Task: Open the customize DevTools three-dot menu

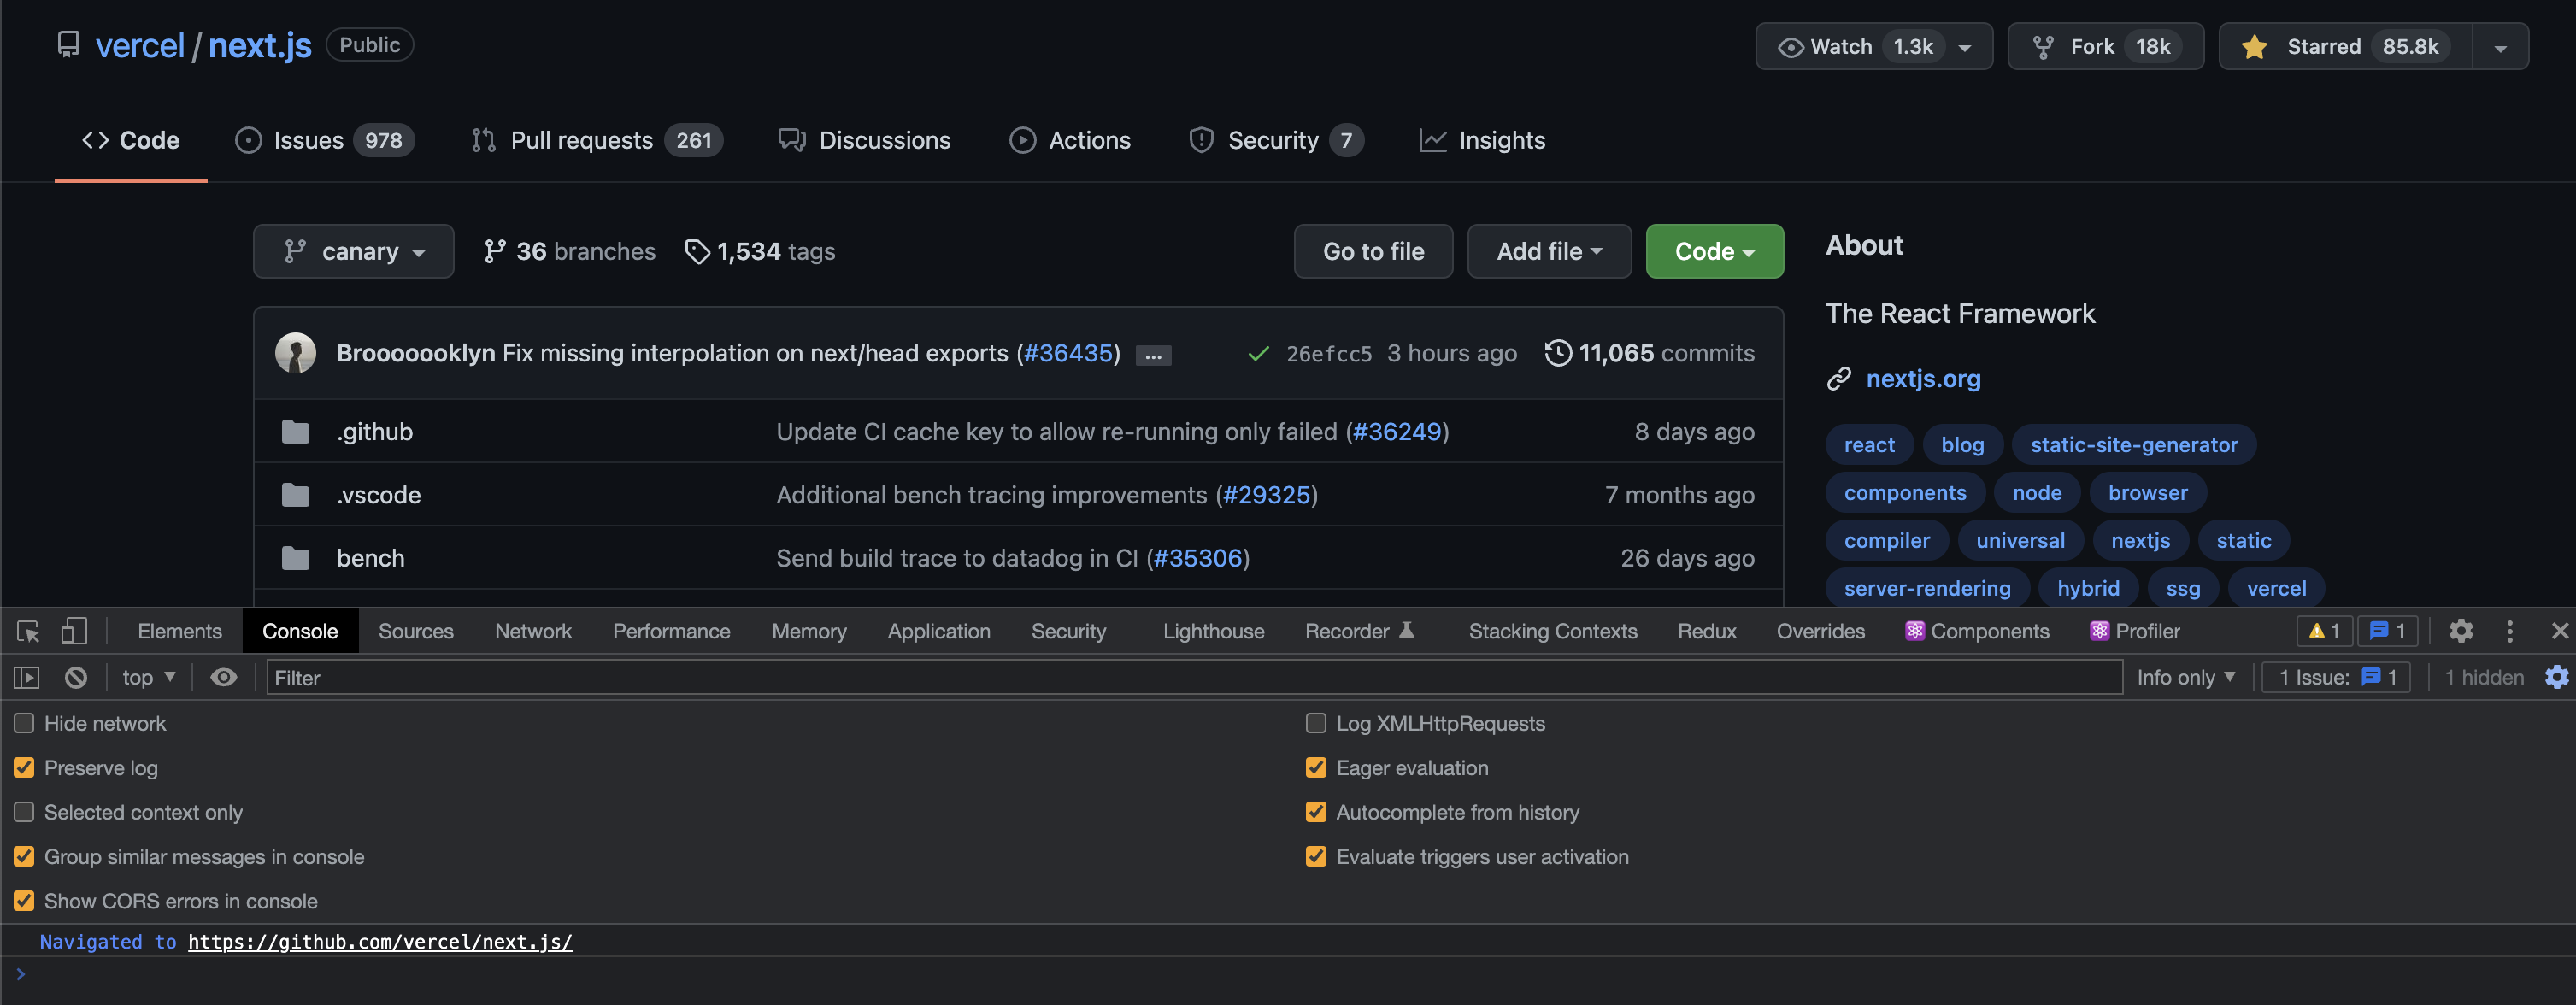Action: 2510,631
